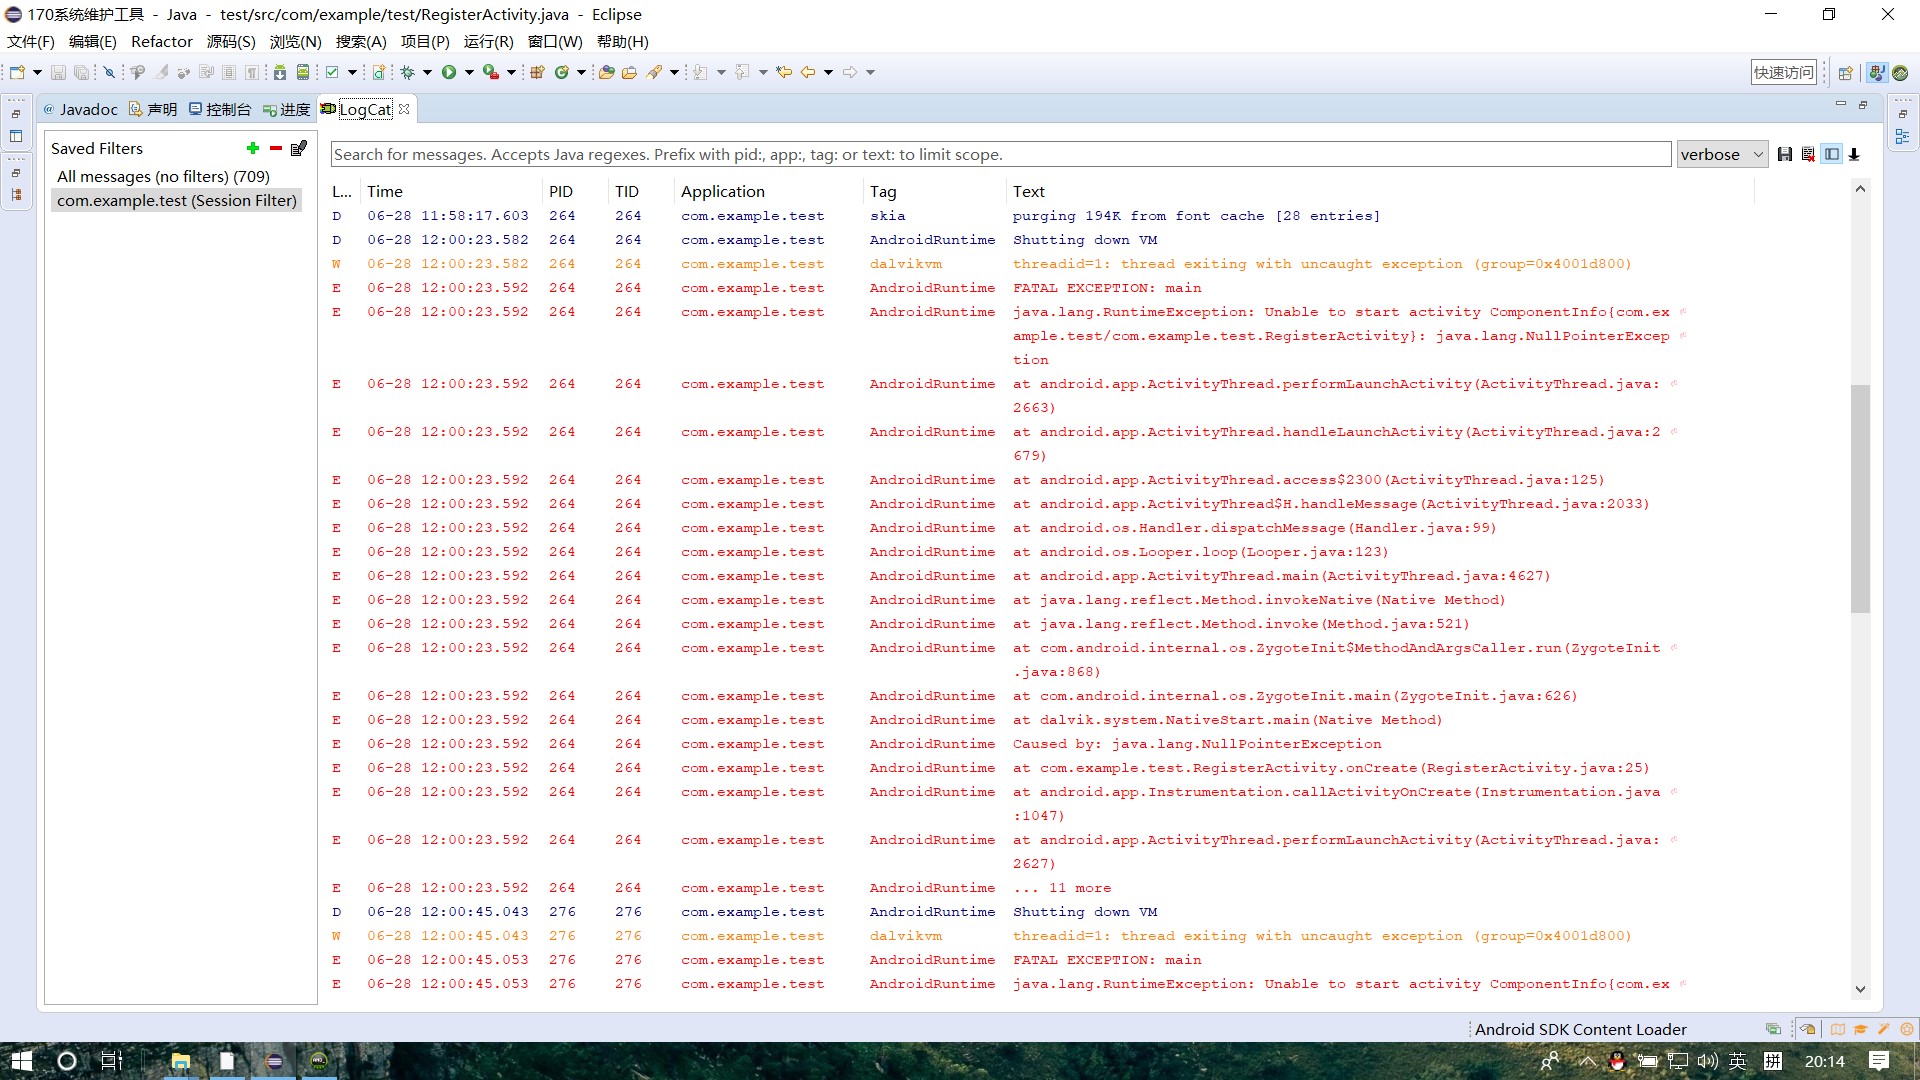Open the Refactor menu
Viewport: 1920px width, 1080px height.
(x=162, y=41)
